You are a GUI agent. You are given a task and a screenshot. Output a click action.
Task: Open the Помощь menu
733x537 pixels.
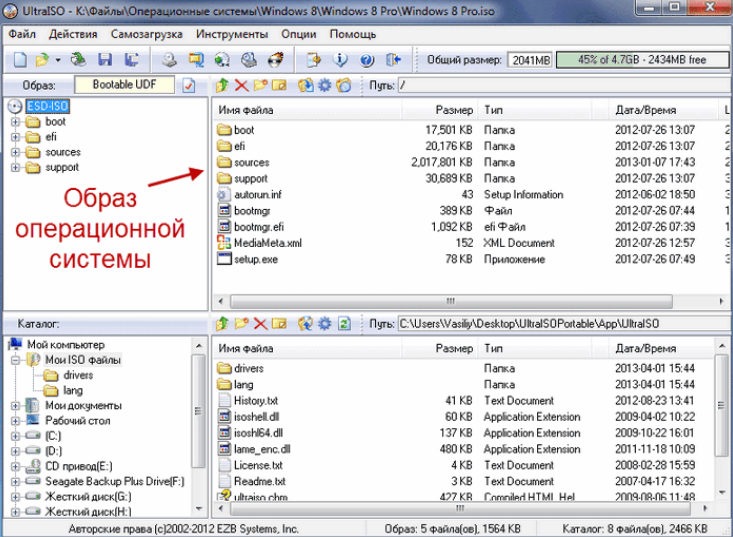353,34
